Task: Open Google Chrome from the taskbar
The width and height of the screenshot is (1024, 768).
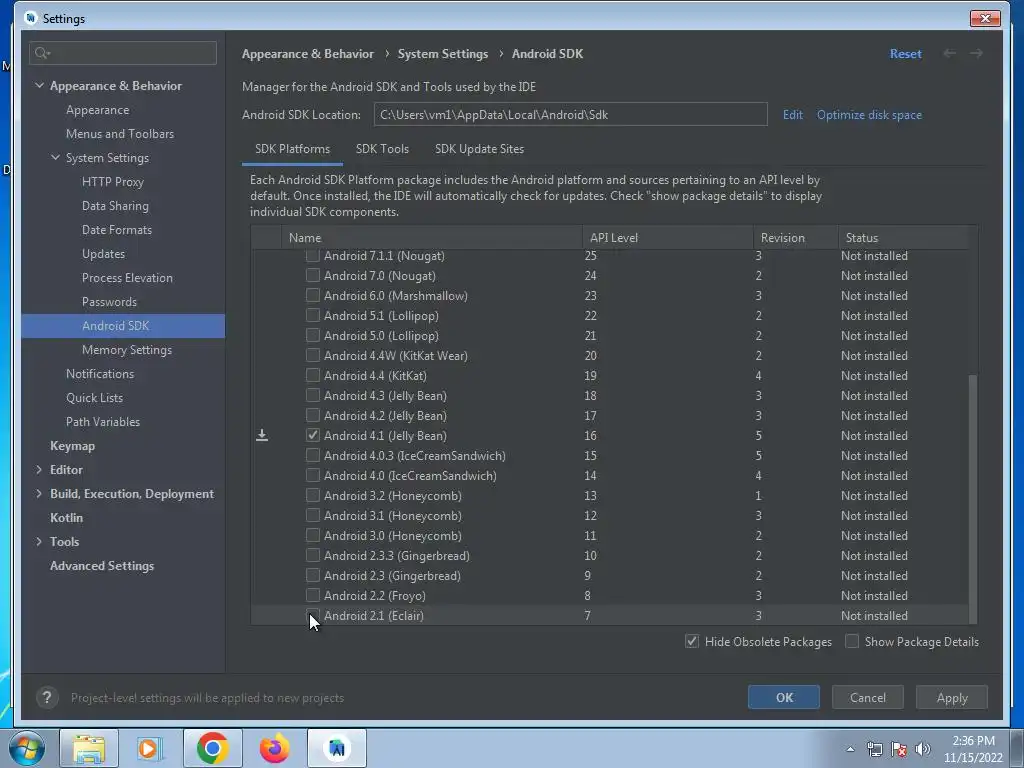Action: click(212, 748)
